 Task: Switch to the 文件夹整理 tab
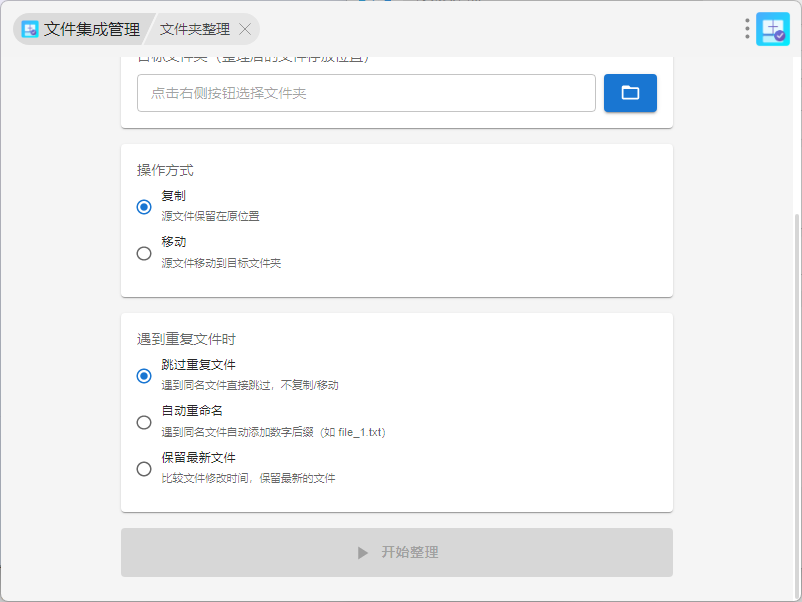pyautogui.click(x=194, y=30)
